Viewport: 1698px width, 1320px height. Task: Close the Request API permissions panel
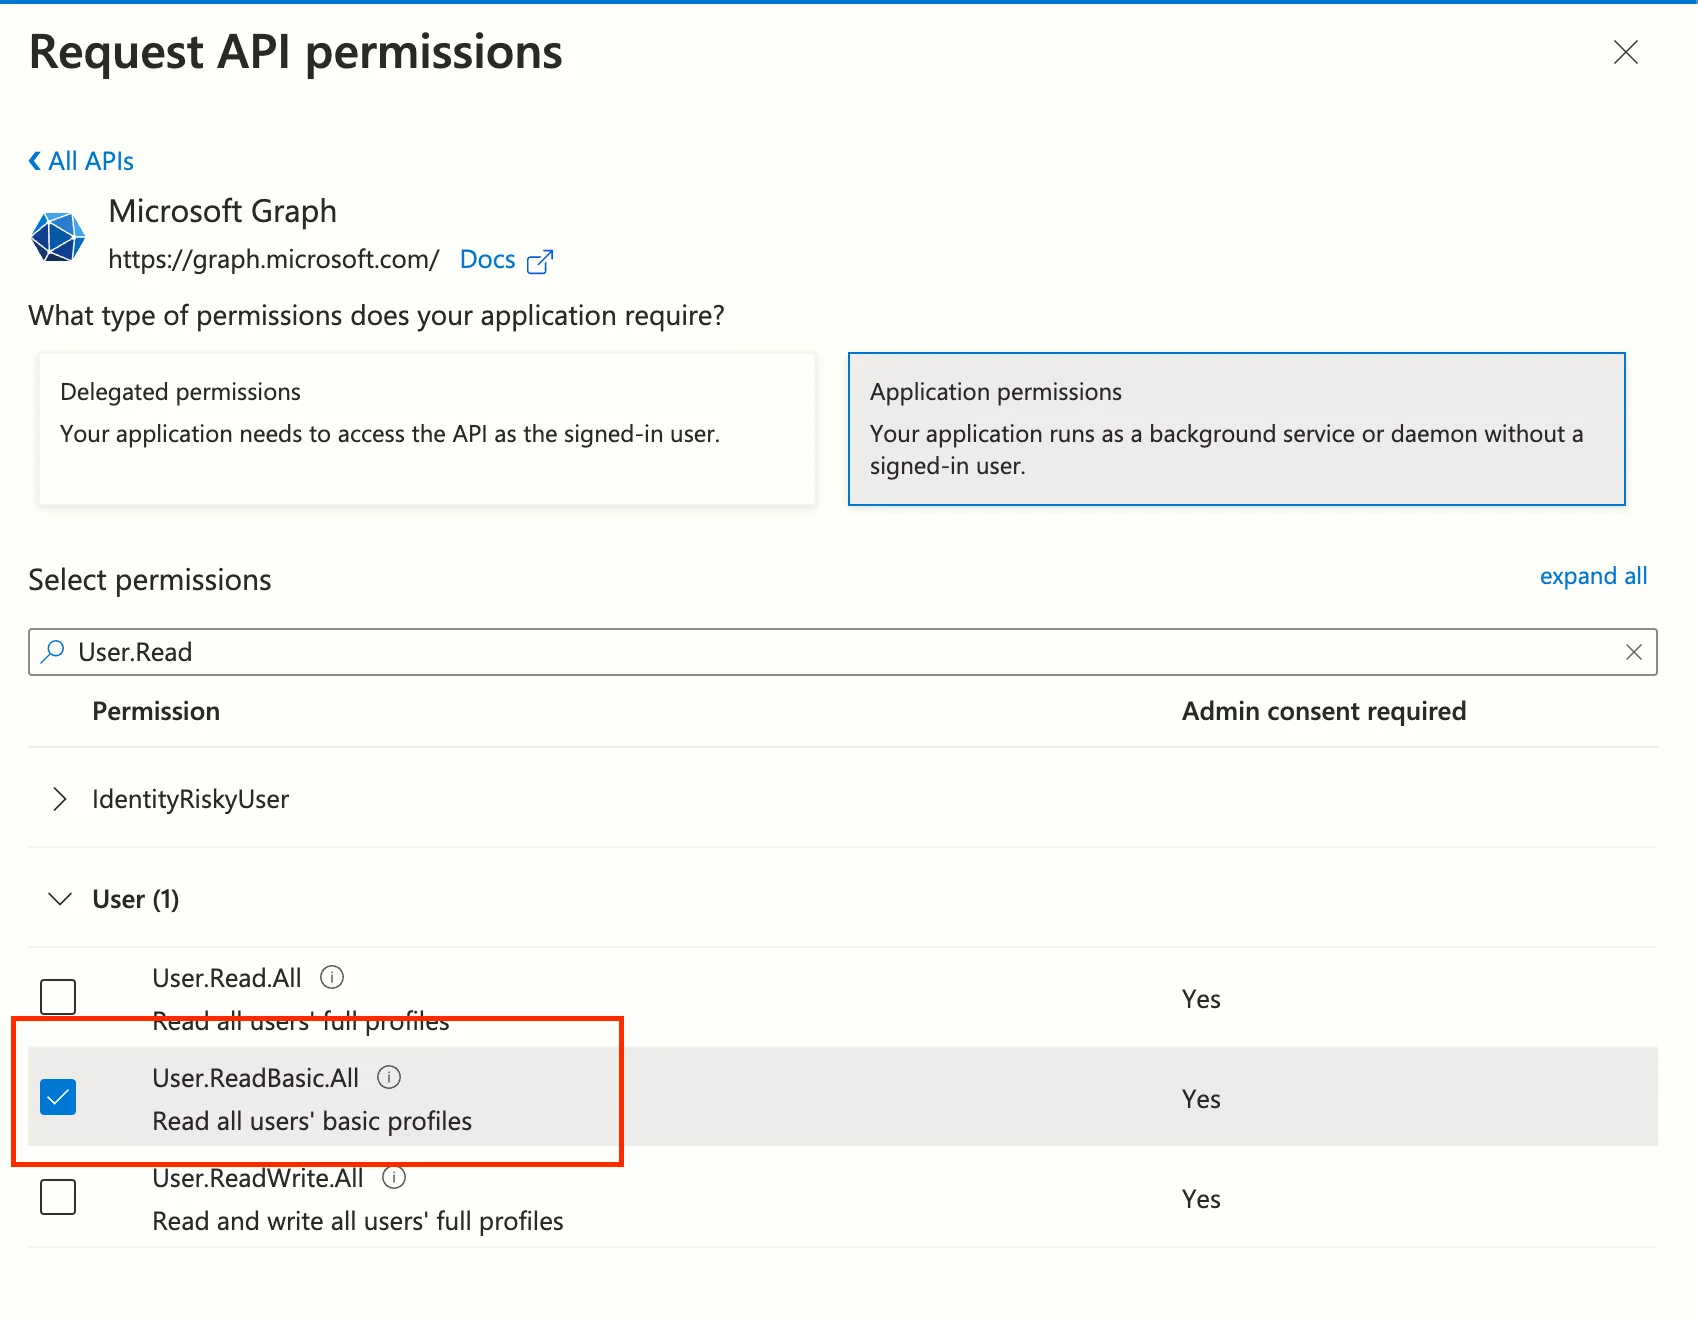[x=1625, y=52]
